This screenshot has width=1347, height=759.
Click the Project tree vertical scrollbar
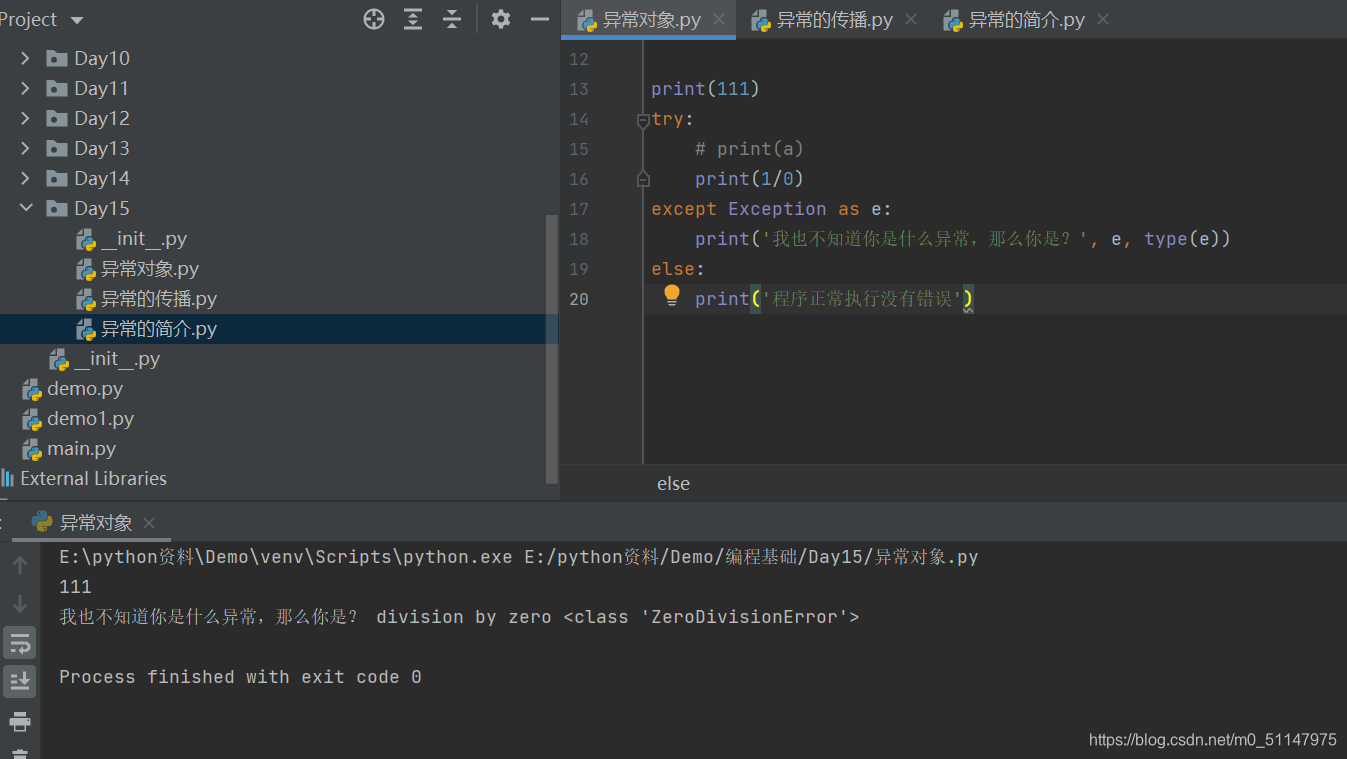pos(551,349)
